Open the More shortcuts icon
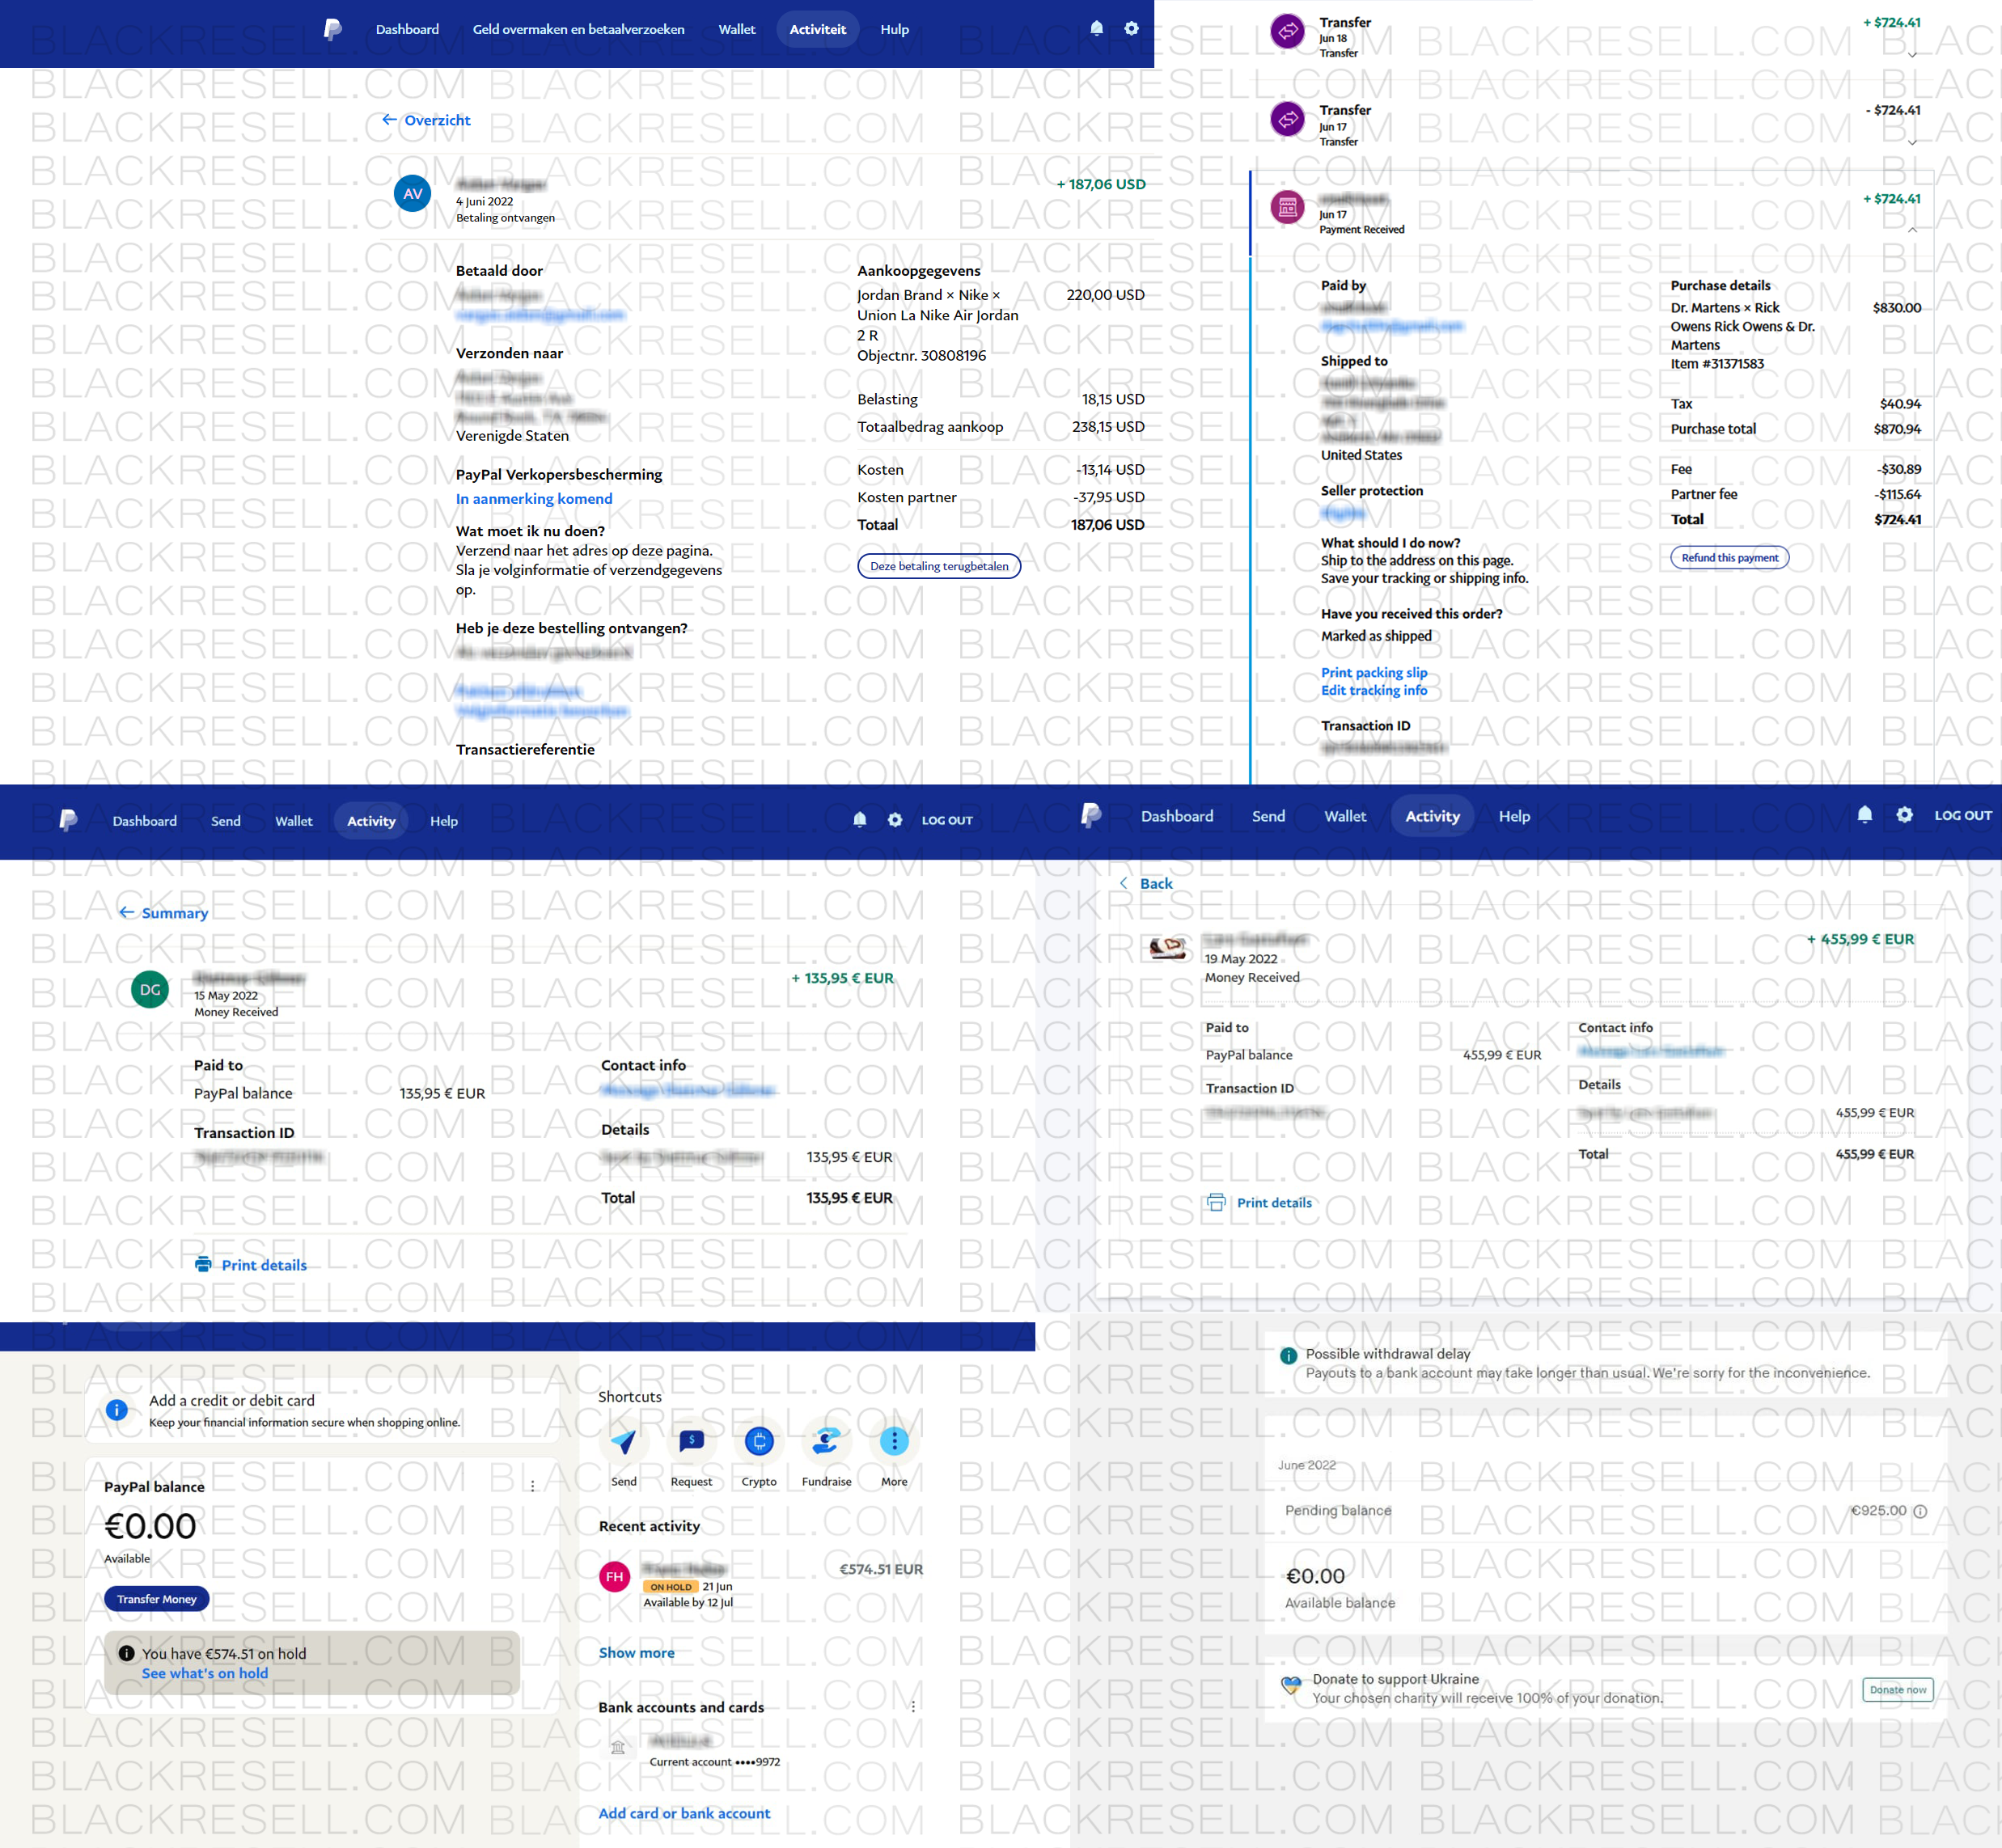The image size is (2002, 1848). tap(894, 1441)
